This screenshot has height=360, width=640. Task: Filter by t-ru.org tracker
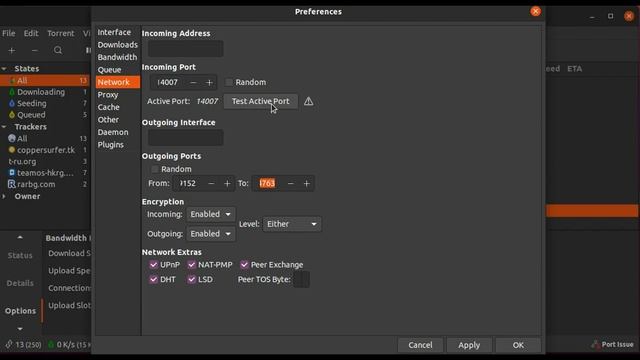(22, 162)
